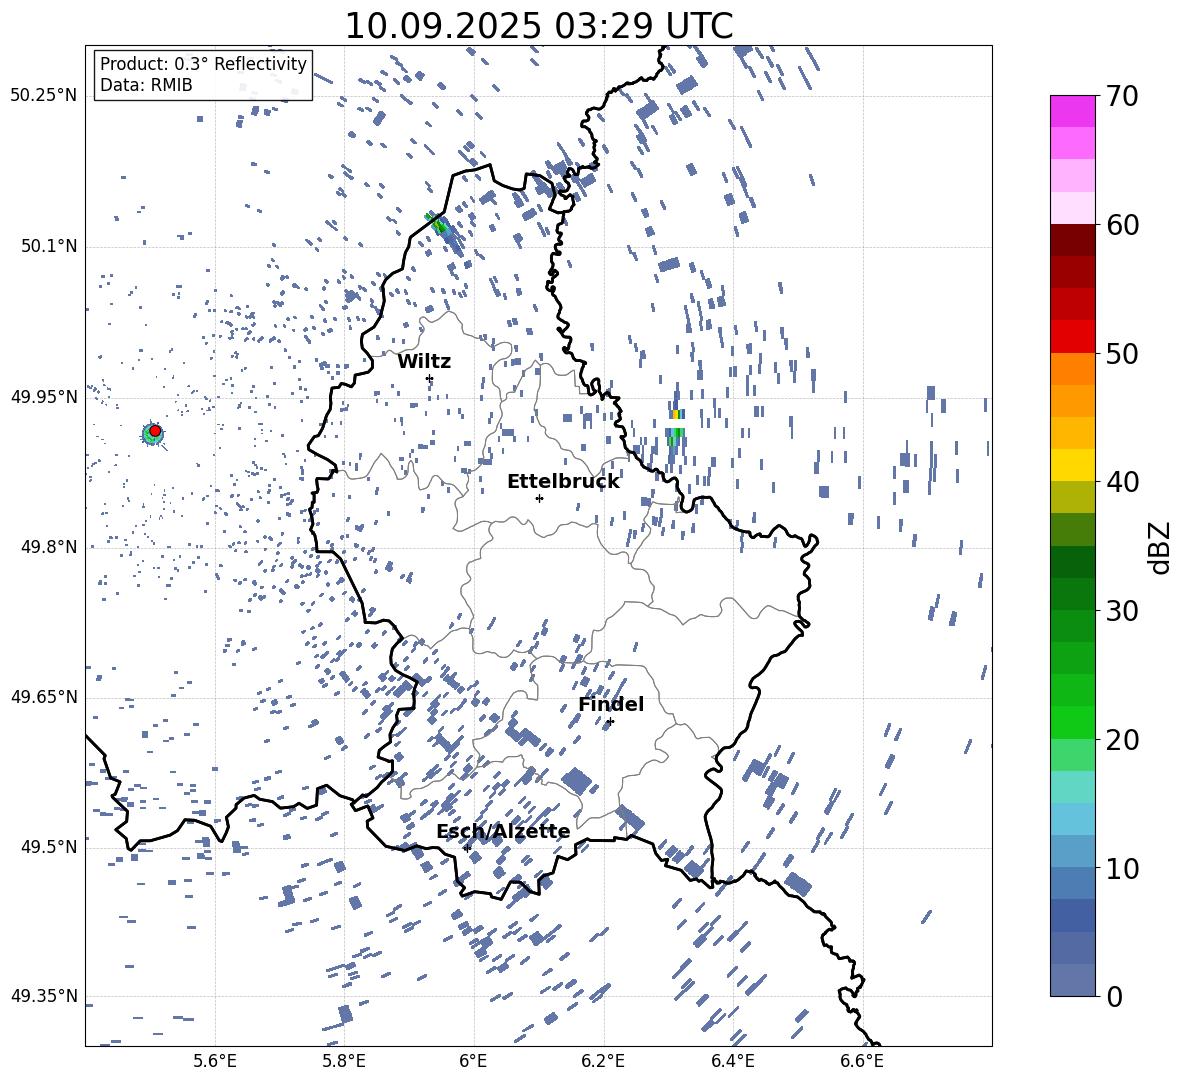Click the 20 tick label on colorbar

pyautogui.click(x=1121, y=740)
